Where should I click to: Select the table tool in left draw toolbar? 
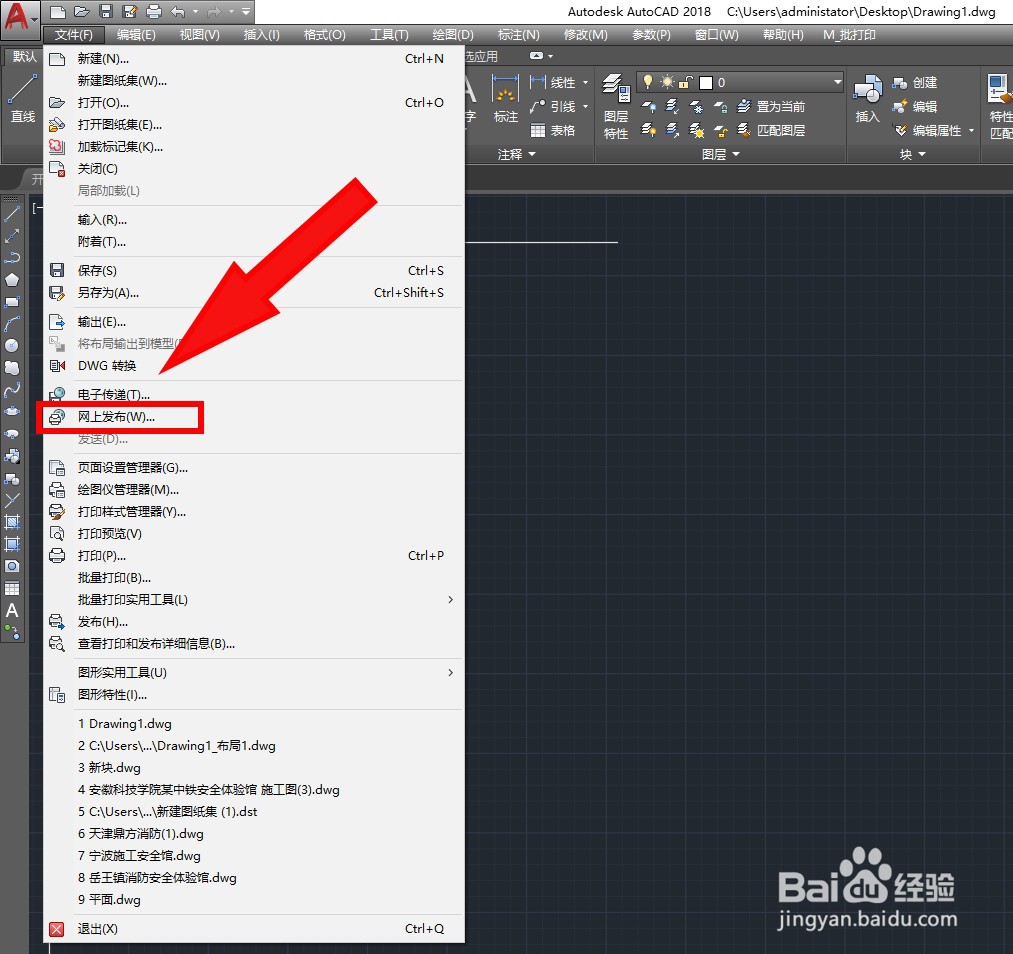(x=12, y=588)
